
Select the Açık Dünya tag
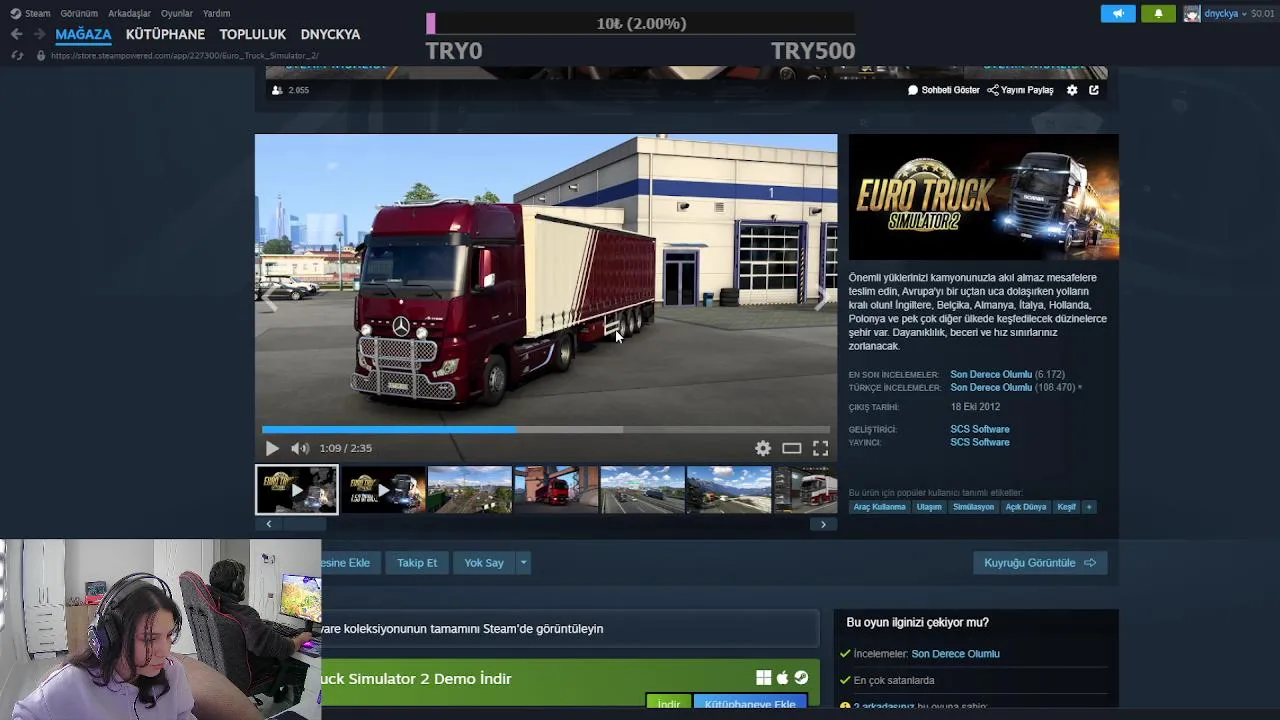(x=1026, y=507)
